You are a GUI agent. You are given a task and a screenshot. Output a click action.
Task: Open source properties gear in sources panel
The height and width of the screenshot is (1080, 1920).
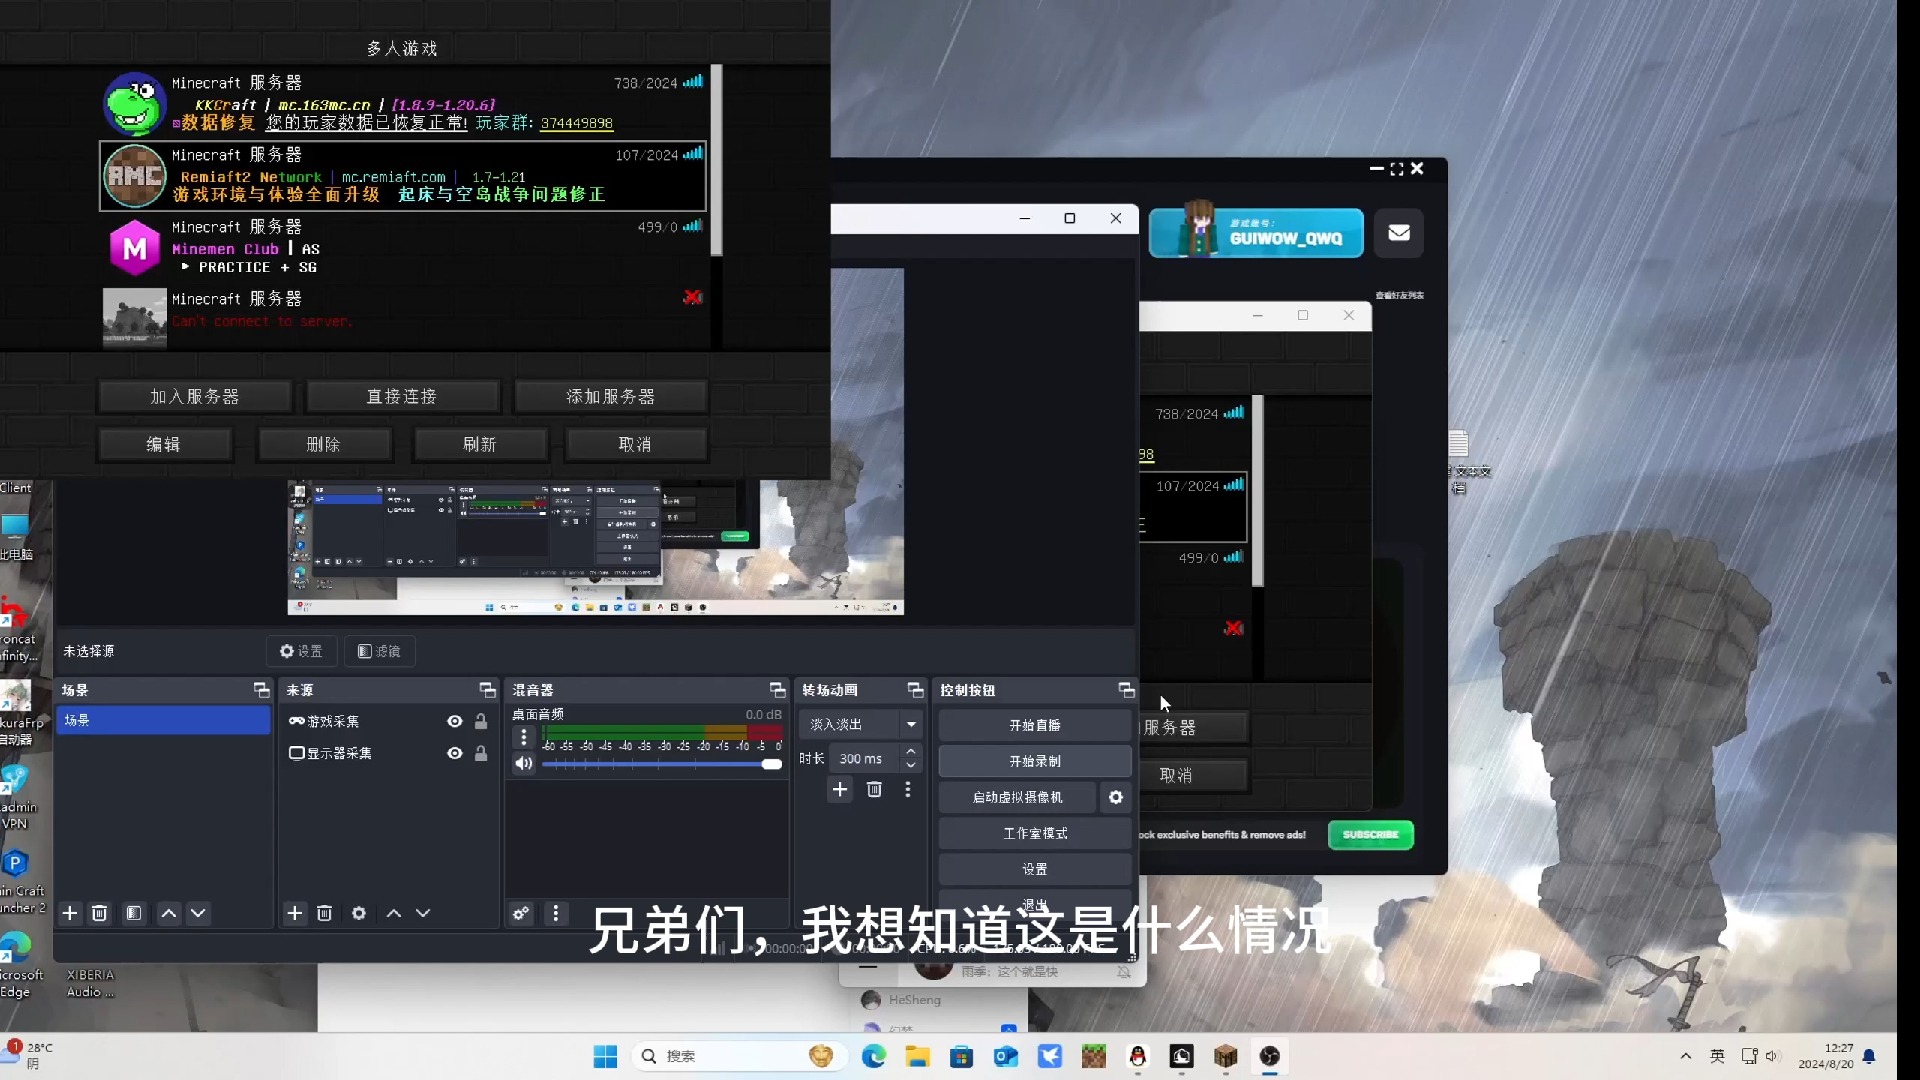359,913
